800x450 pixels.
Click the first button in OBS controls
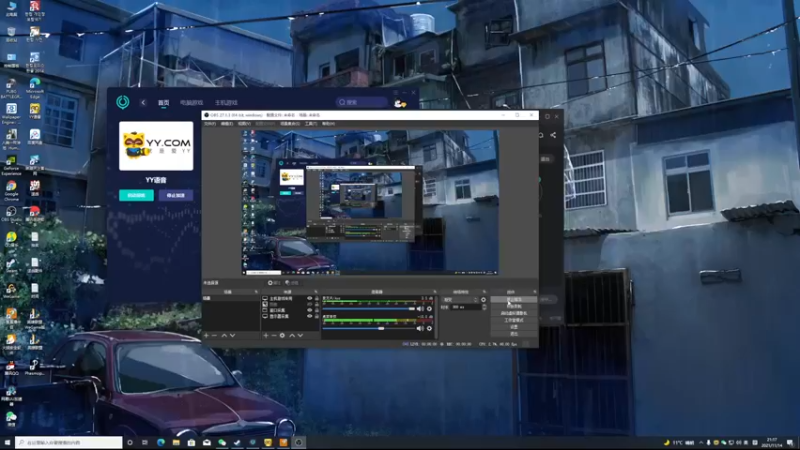(x=514, y=299)
